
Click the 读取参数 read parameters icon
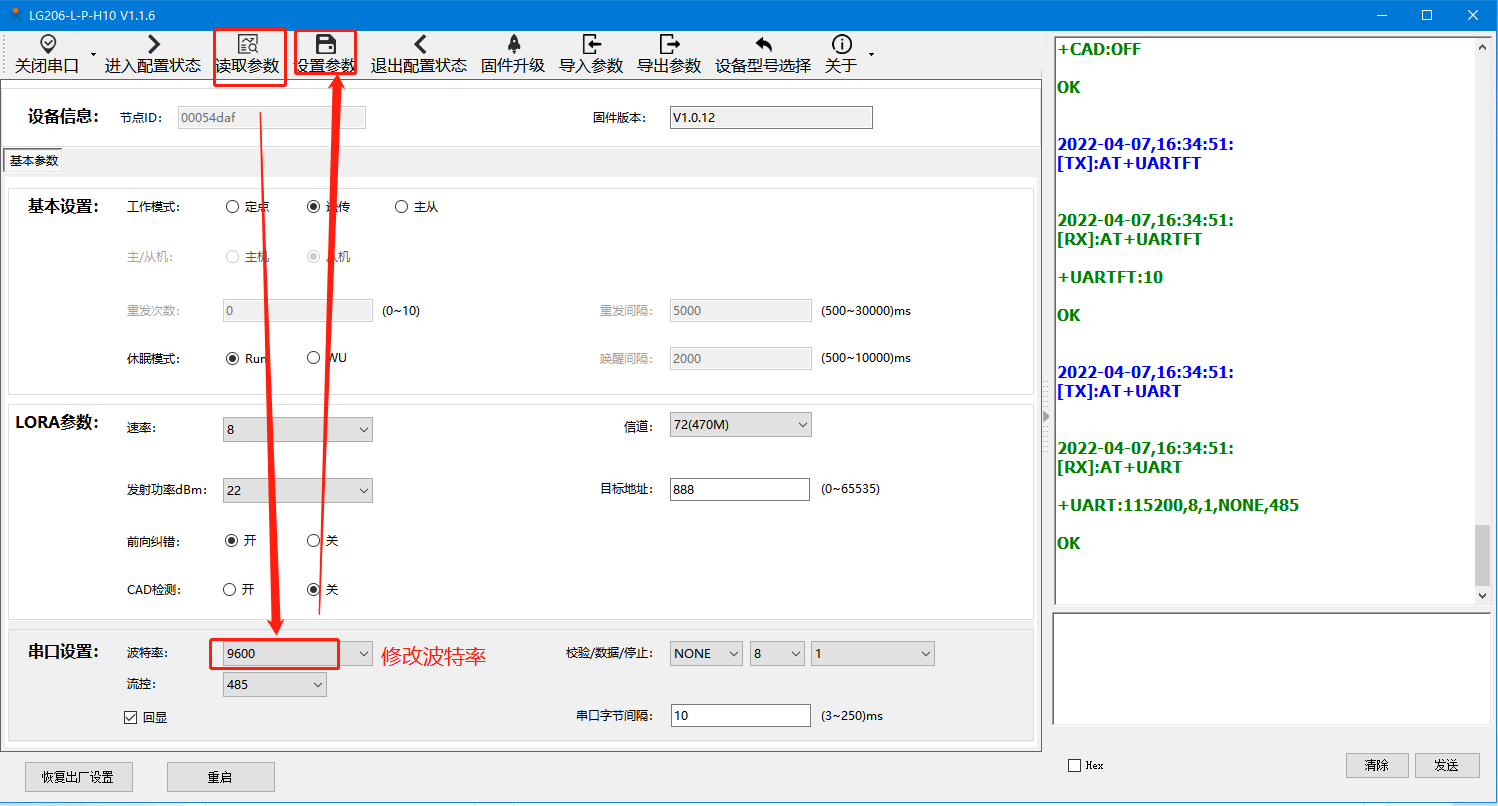pyautogui.click(x=247, y=45)
